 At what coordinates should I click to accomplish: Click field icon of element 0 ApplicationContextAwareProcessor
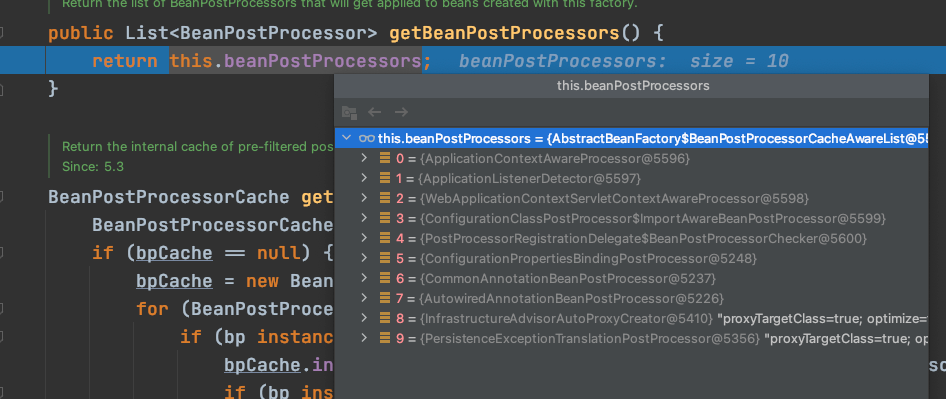385,158
